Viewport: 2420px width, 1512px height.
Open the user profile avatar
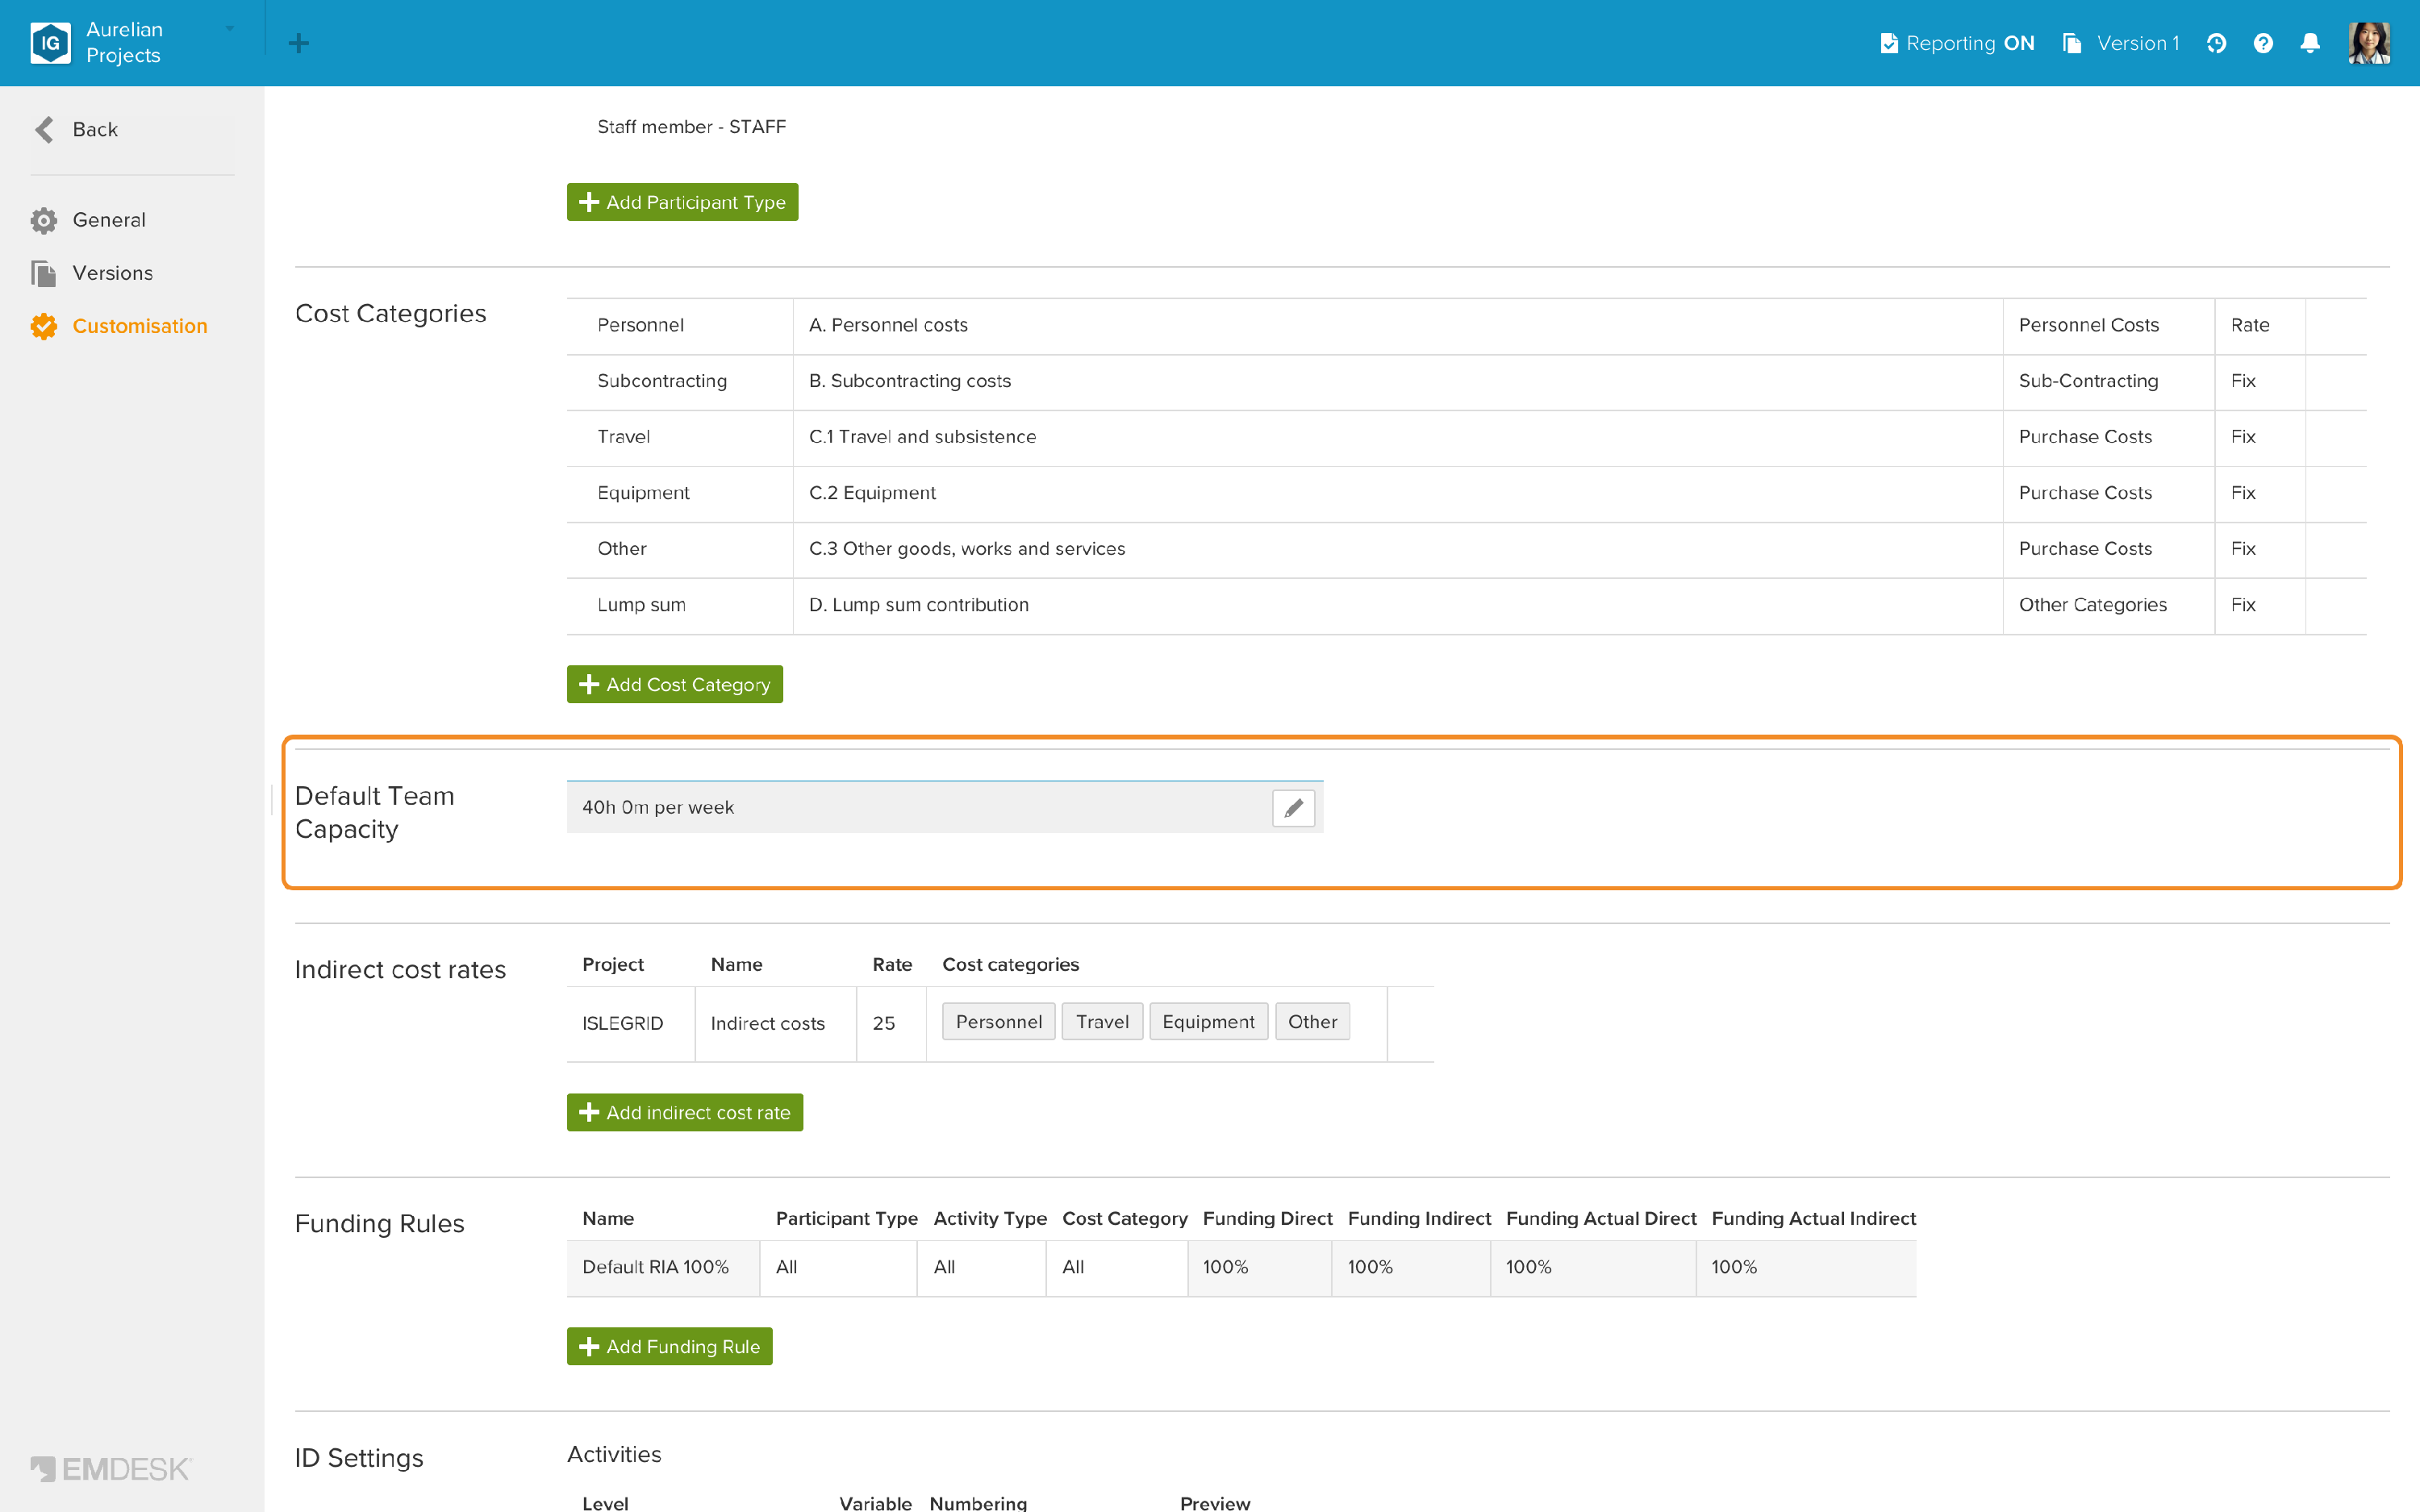coord(2369,43)
